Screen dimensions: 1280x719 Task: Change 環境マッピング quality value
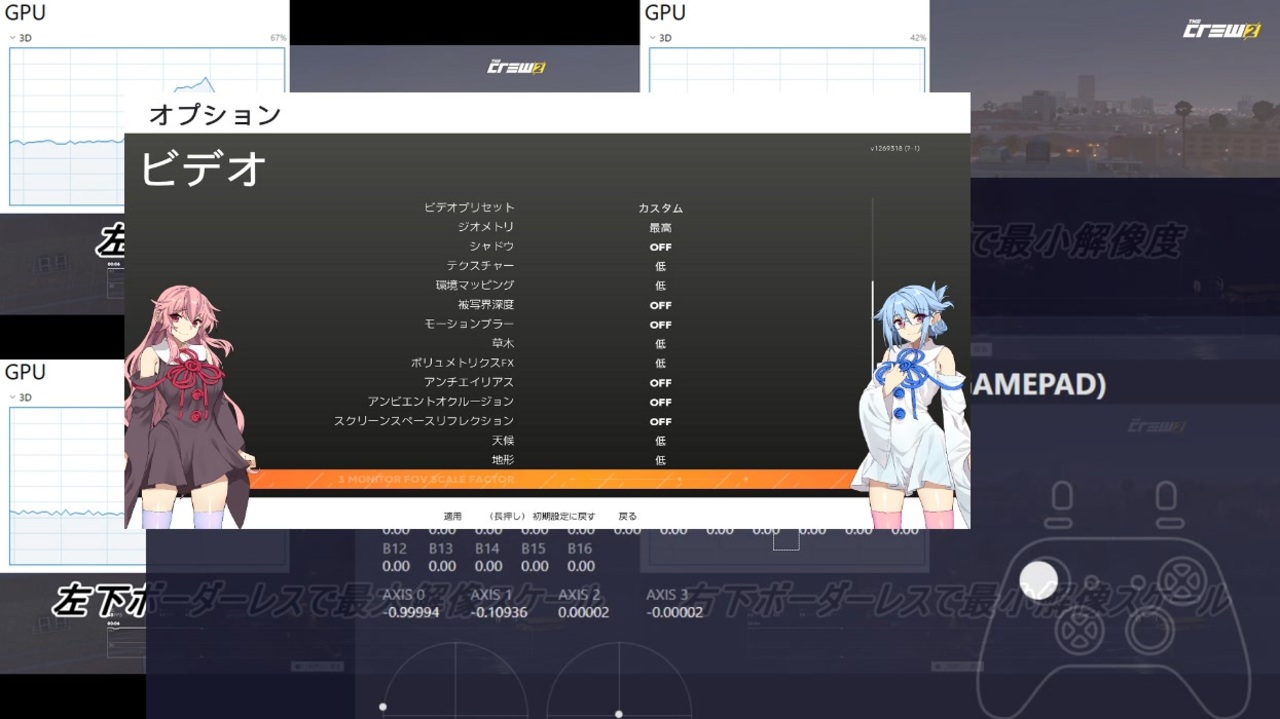click(x=660, y=286)
